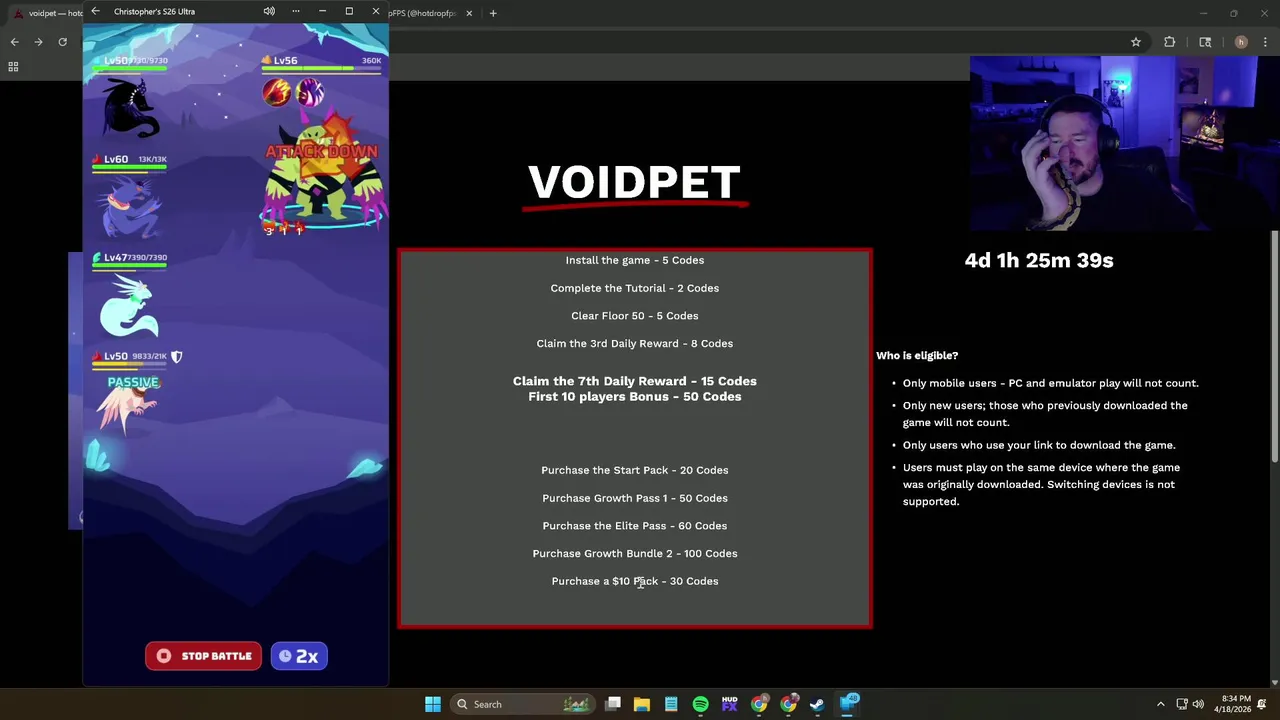Mute audio in Christopher's S26 Ultra window
Screen dimensions: 1280x720
(269, 11)
